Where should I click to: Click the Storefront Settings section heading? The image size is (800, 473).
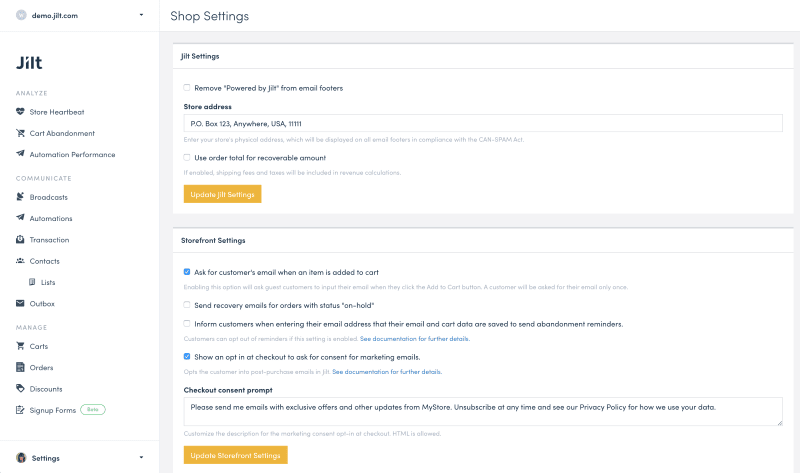click(213, 240)
